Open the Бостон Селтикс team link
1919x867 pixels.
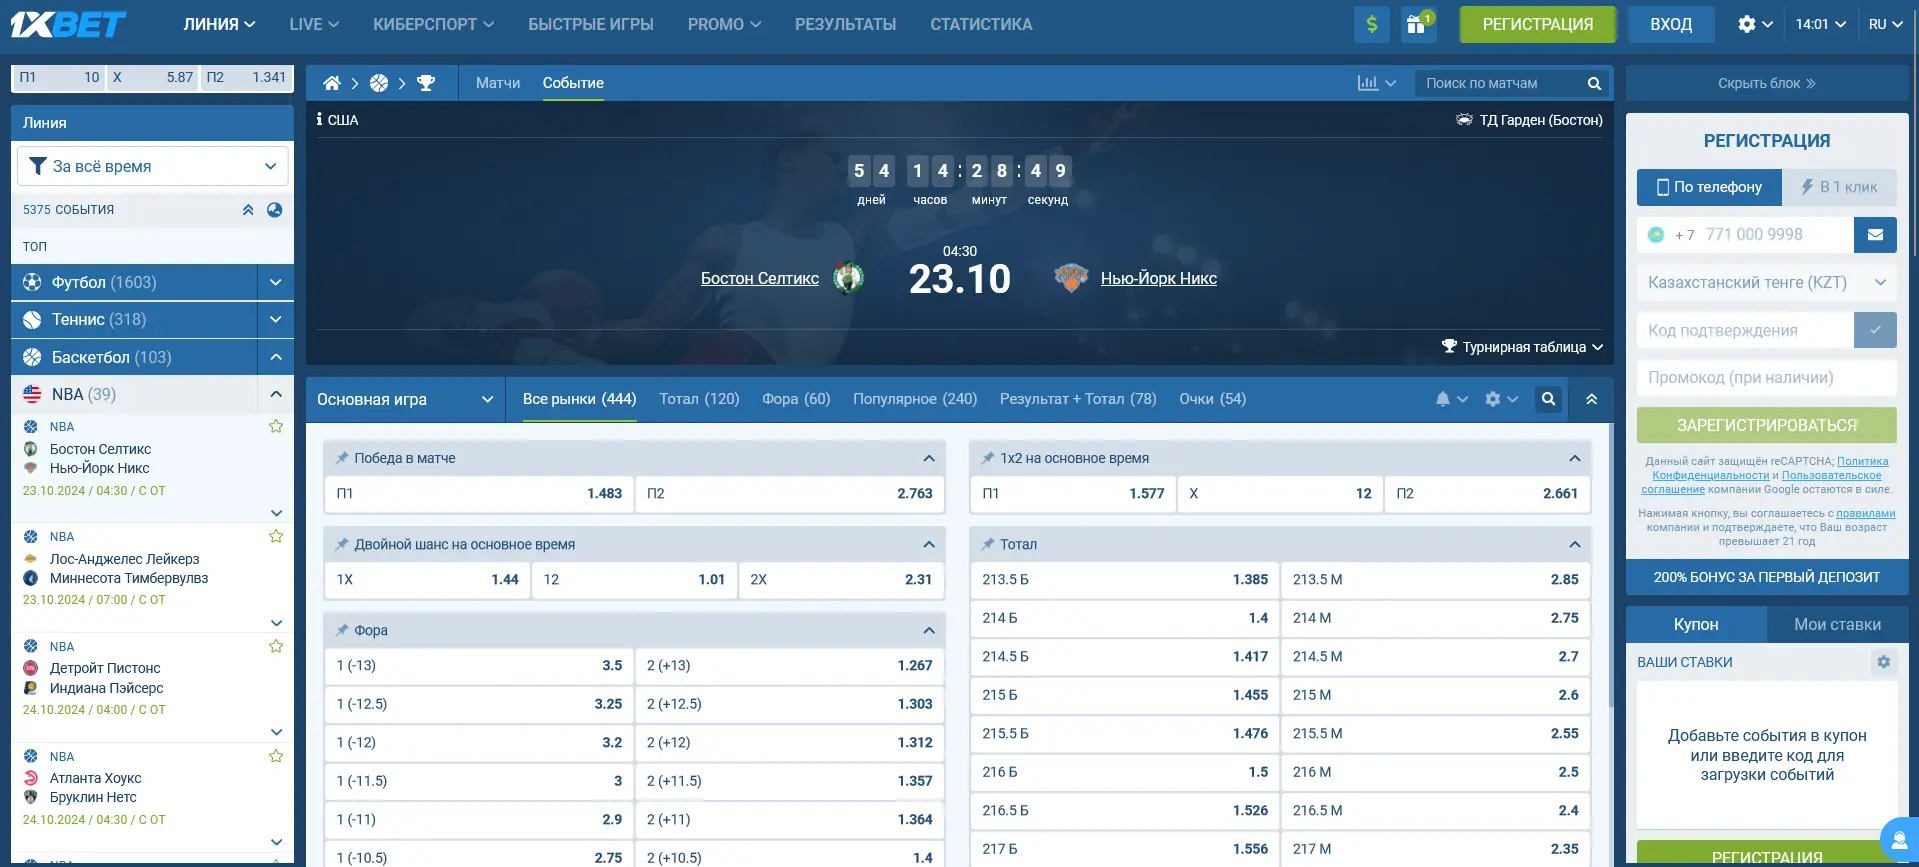click(759, 278)
